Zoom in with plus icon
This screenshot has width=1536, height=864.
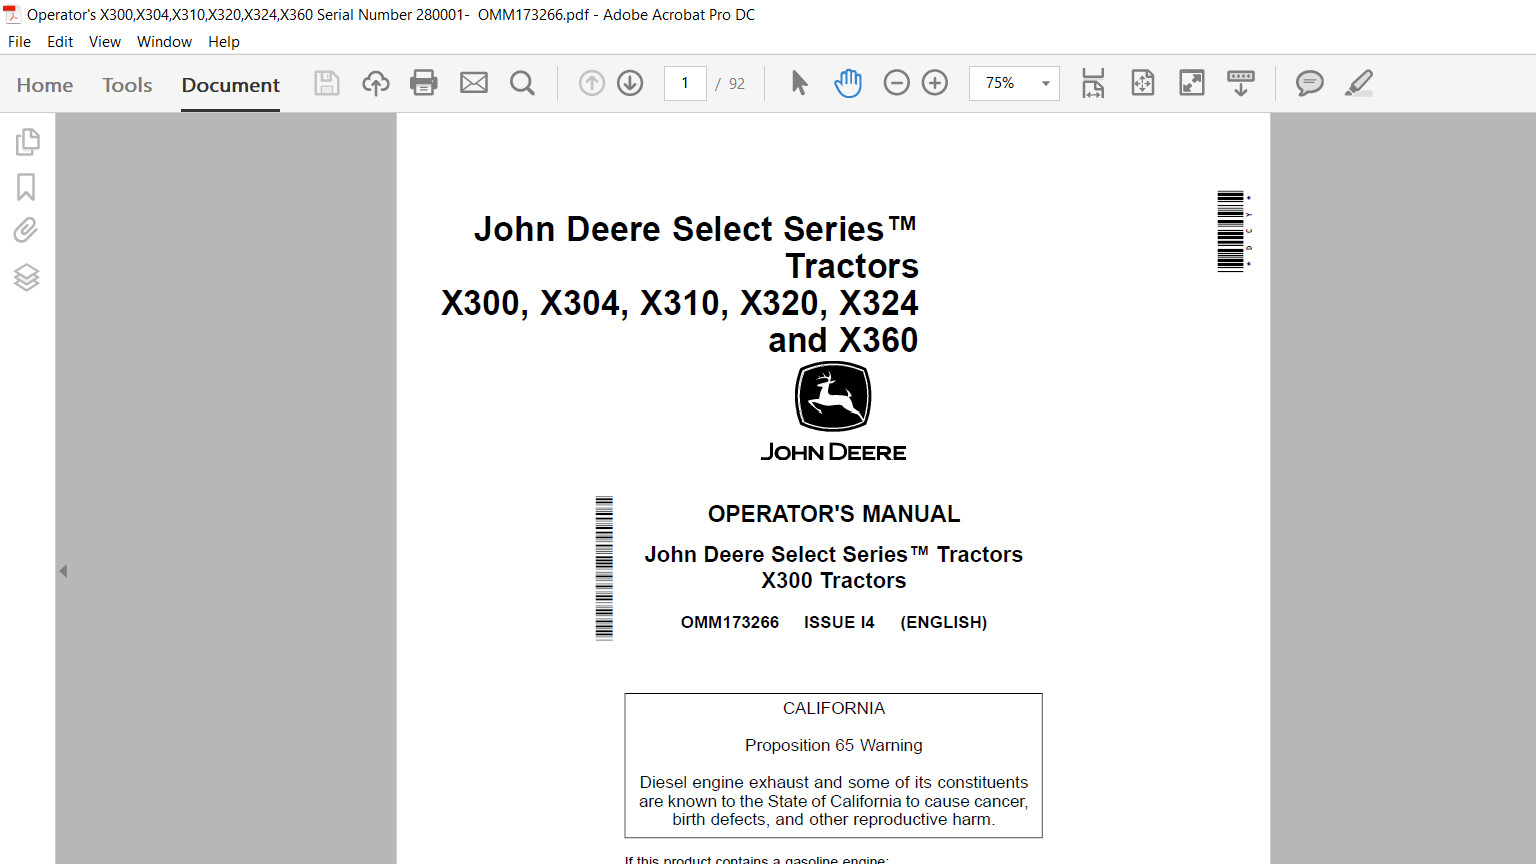(935, 83)
